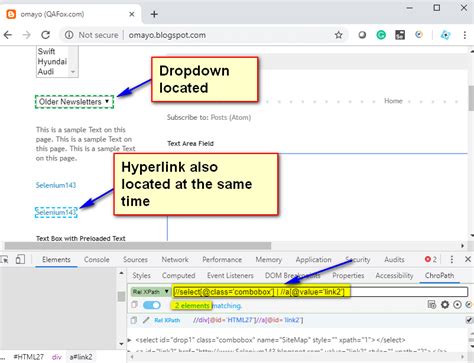Click the #HTML27 breadcrumb
This screenshot has width=474, height=363.
(28, 357)
